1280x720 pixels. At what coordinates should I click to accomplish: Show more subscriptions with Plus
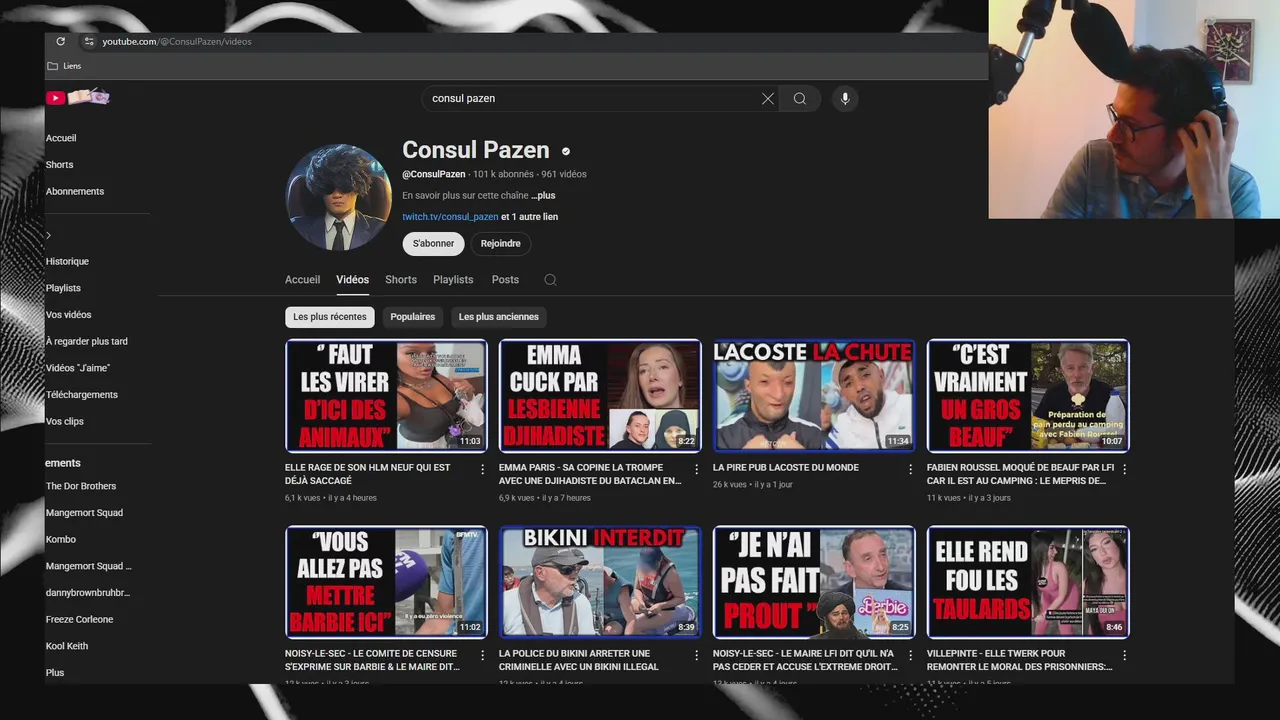tap(55, 673)
